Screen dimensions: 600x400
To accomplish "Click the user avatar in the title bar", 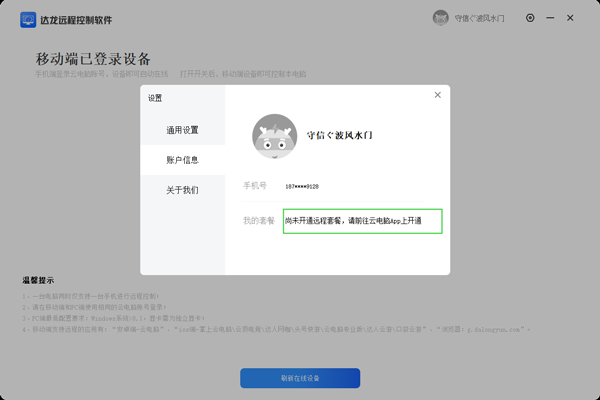I will (440, 18).
